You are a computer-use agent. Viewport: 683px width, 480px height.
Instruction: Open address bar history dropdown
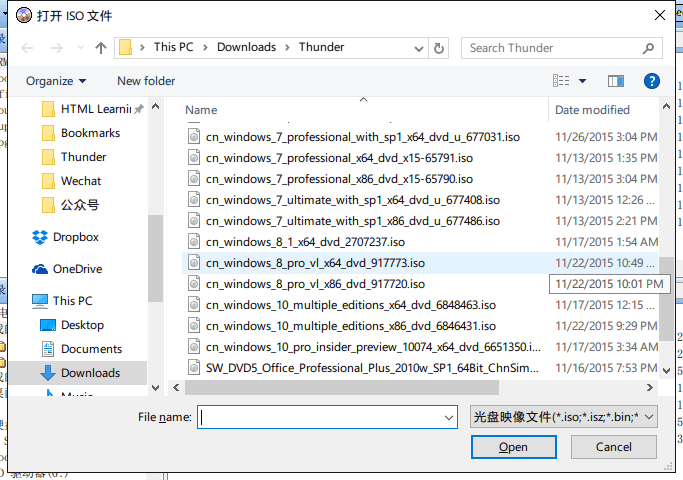pos(419,48)
